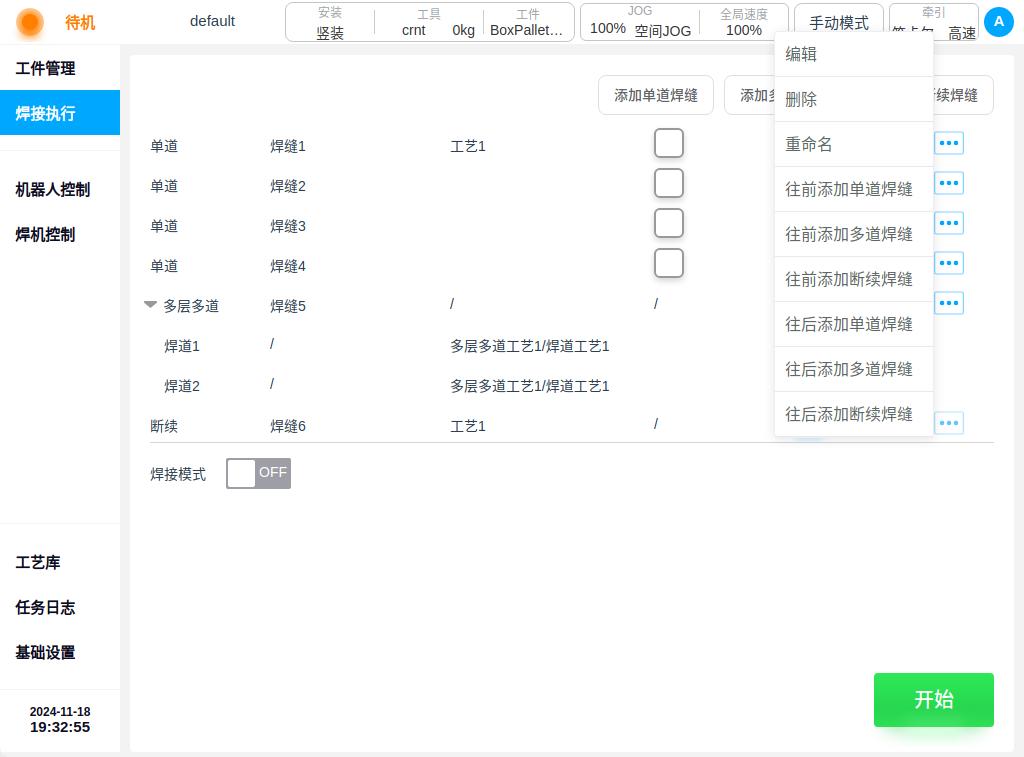Screen dimensions: 1024x757
Task: Open the JOG 空间JOG settings box
Action: point(639,22)
